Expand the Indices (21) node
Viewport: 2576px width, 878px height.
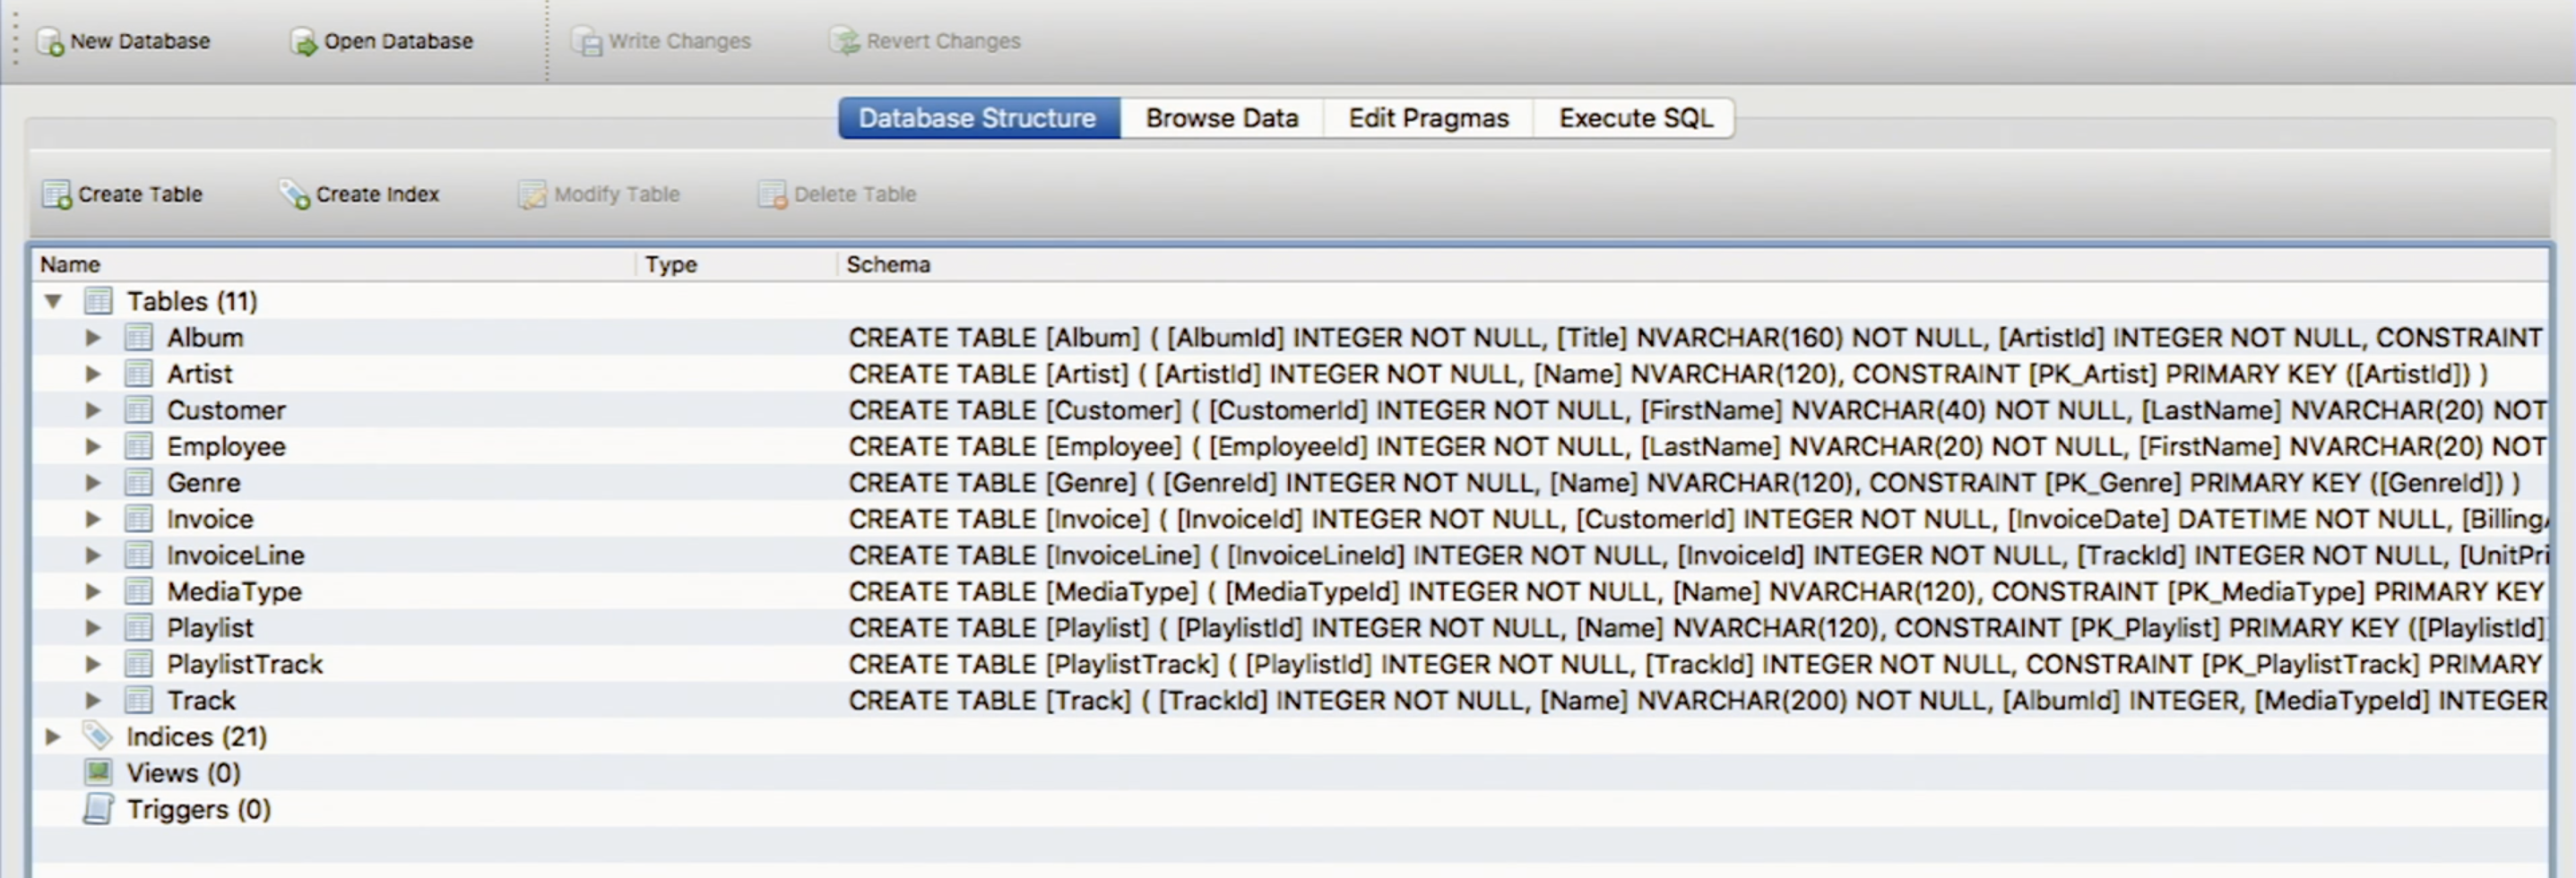pyautogui.click(x=54, y=737)
